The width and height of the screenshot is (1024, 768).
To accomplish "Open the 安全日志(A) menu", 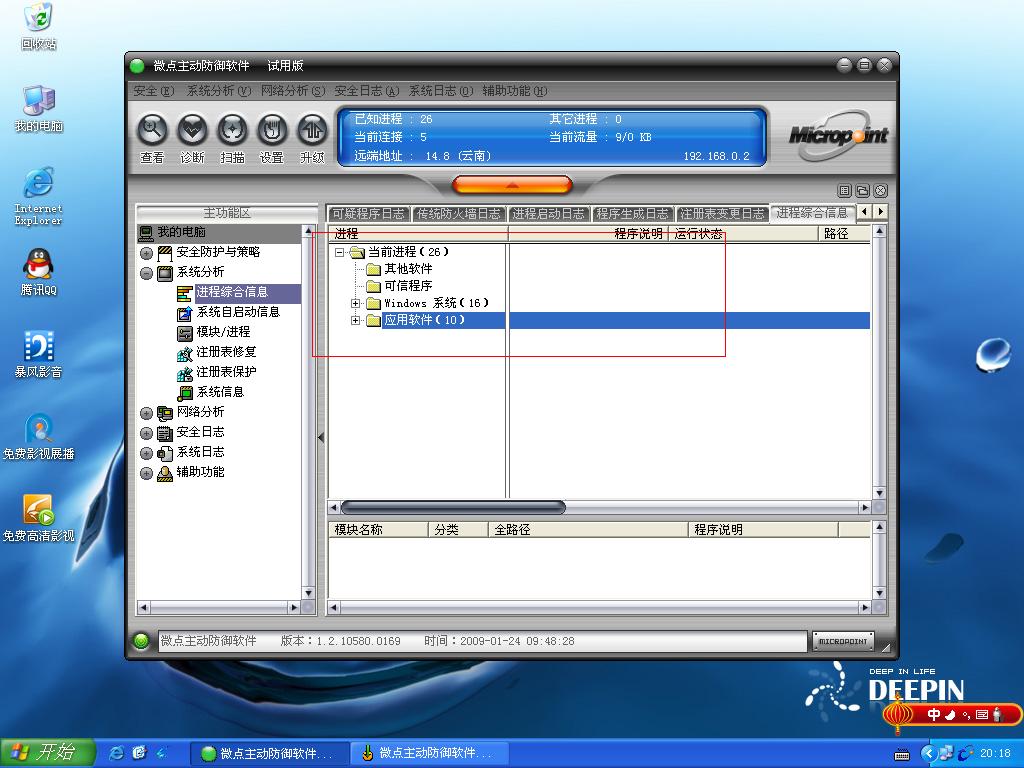I will [366, 91].
